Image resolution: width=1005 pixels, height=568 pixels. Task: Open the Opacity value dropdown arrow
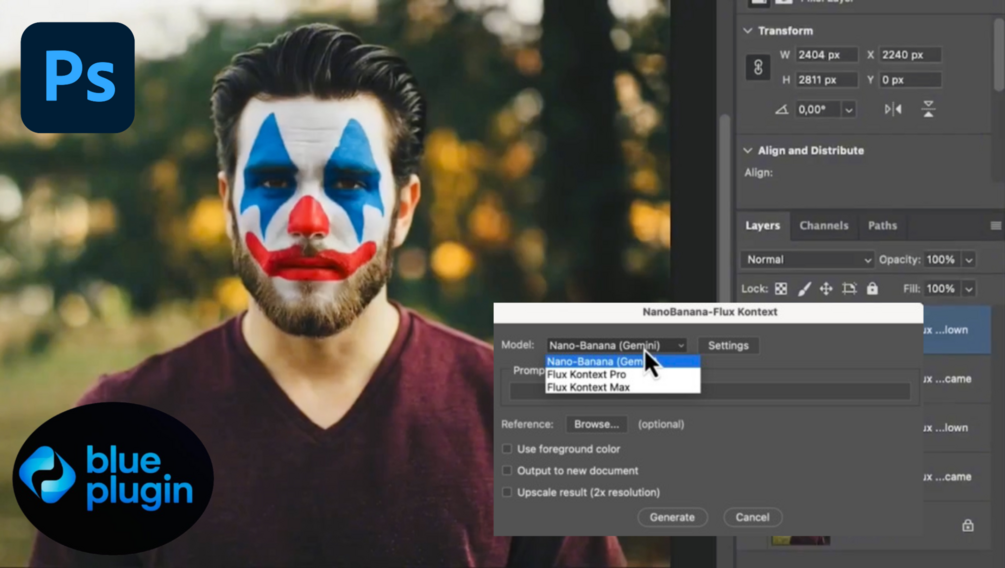point(969,260)
